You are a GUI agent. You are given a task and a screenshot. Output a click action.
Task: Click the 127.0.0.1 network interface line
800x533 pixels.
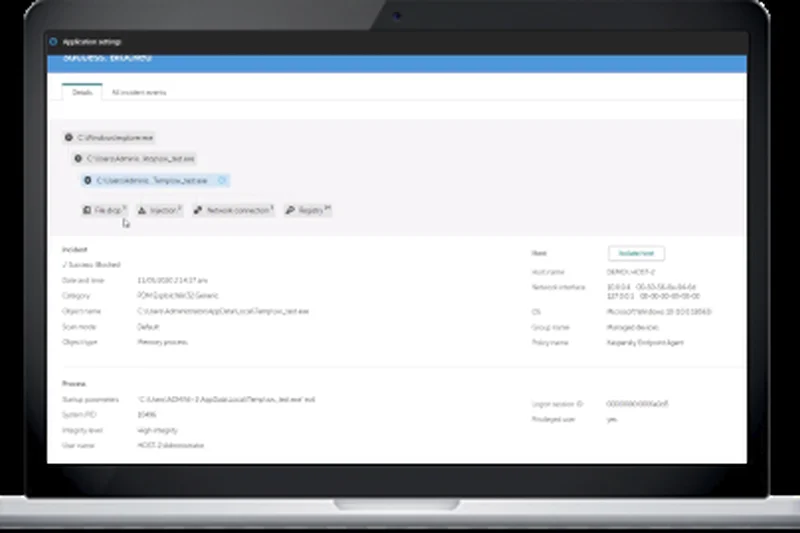pyautogui.click(x=653, y=296)
